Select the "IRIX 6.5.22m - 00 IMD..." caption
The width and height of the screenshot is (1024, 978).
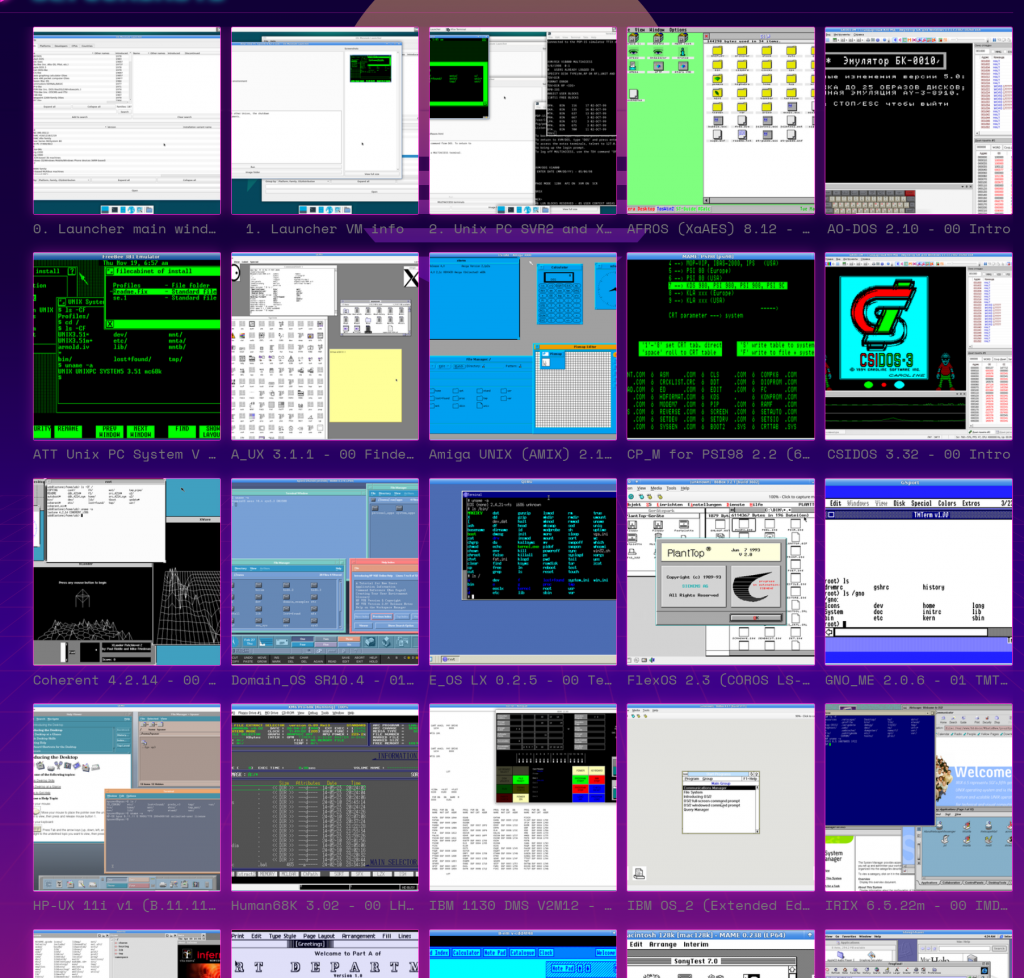point(917,906)
